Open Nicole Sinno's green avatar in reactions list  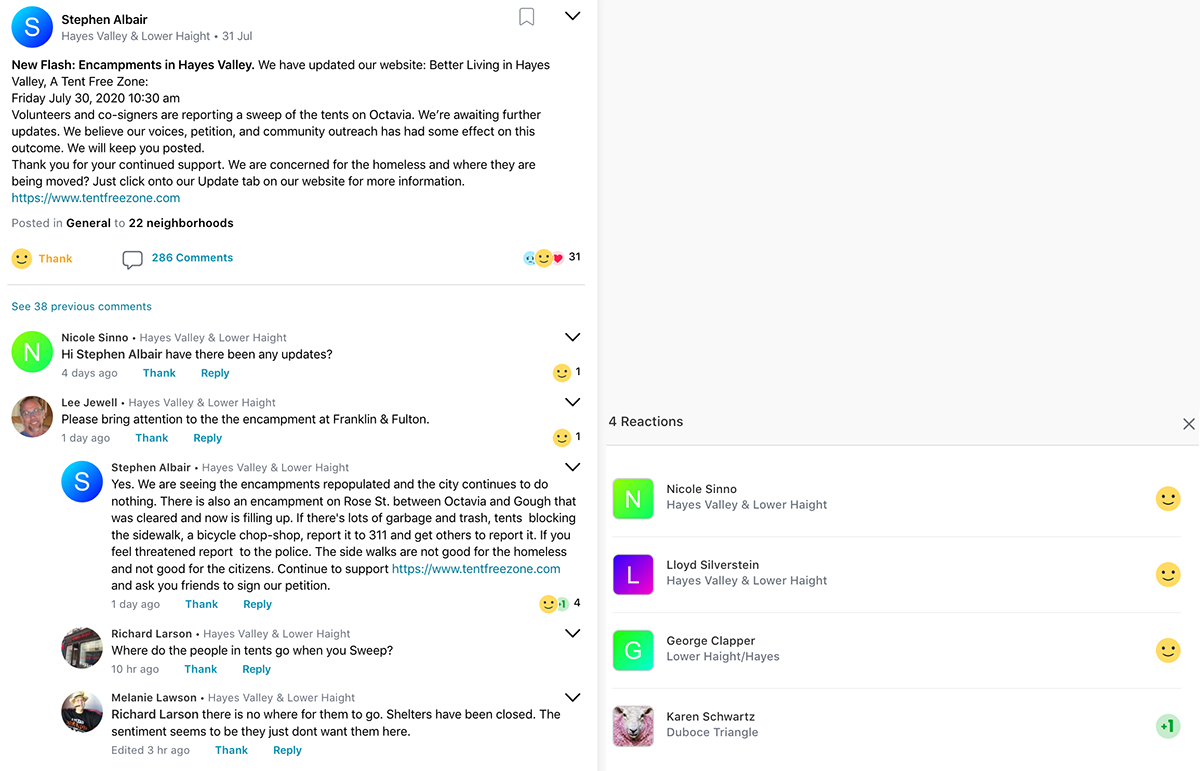[x=633, y=498]
